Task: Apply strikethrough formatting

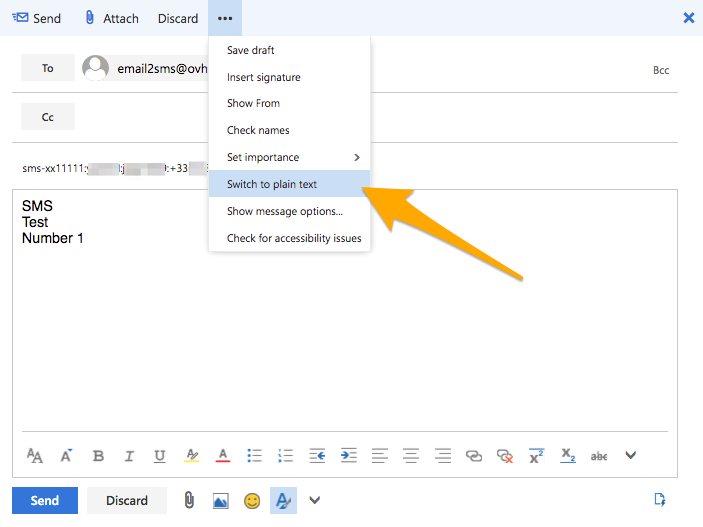Action: coord(598,456)
